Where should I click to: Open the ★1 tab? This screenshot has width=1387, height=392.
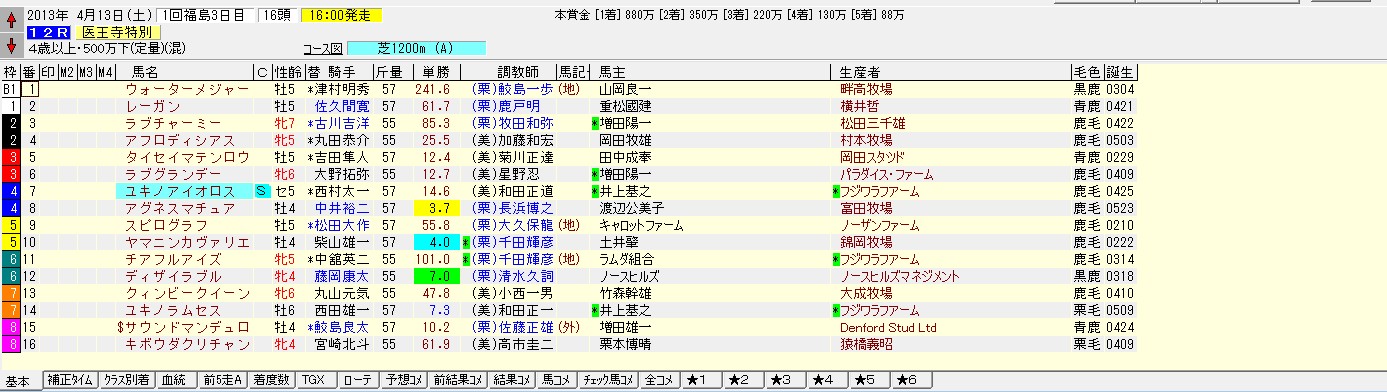coord(701,381)
